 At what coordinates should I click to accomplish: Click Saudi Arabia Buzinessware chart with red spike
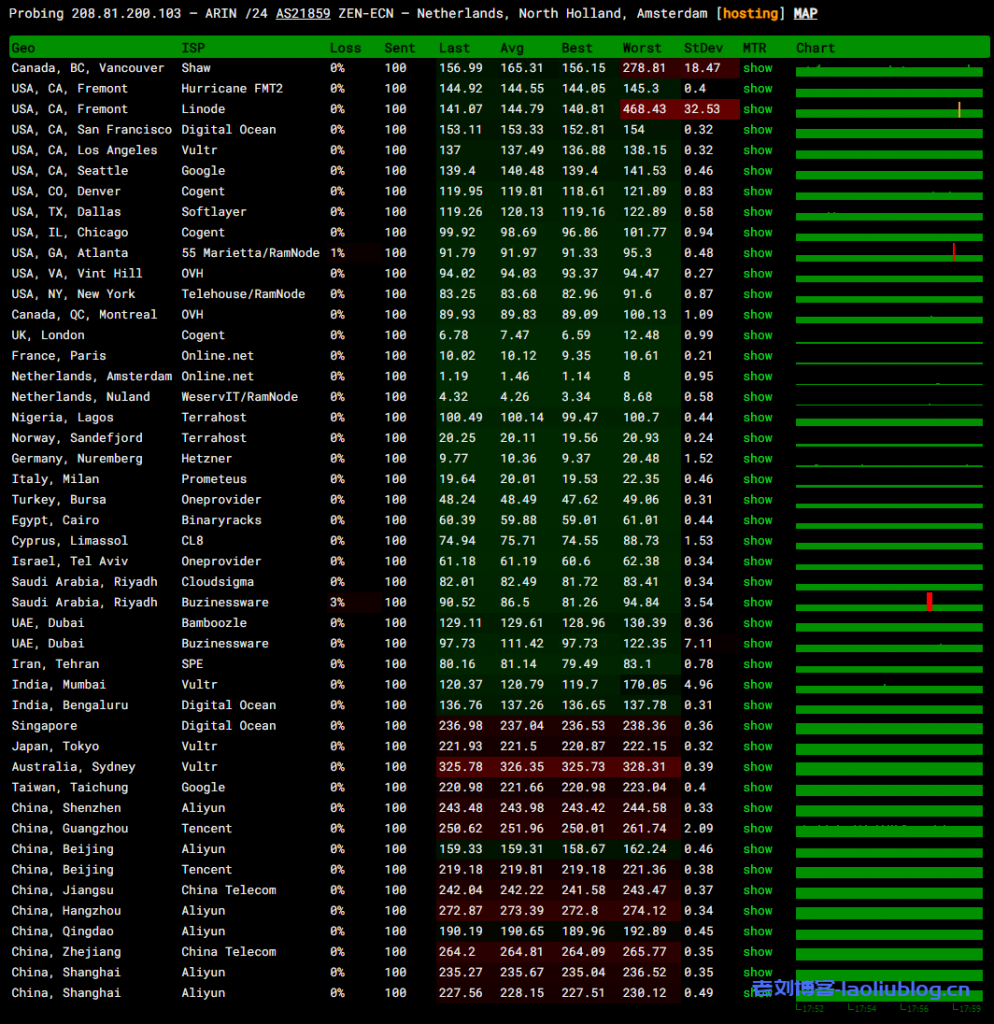[889, 602]
